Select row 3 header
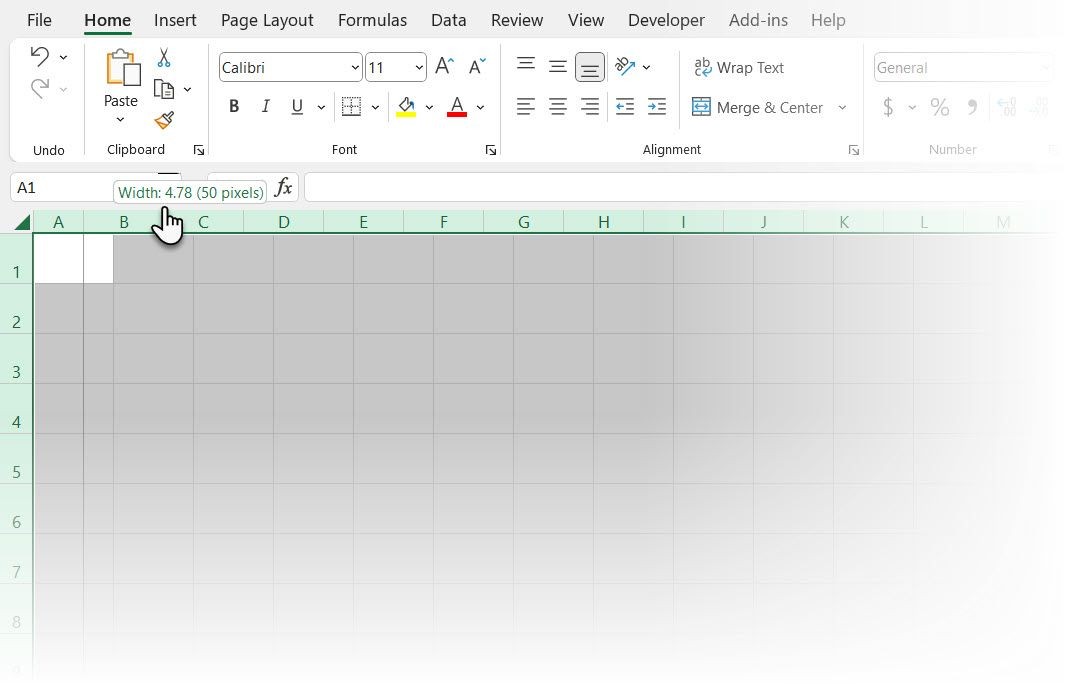Image resolution: width=1065 pixels, height=684 pixels. [x=16, y=360]
